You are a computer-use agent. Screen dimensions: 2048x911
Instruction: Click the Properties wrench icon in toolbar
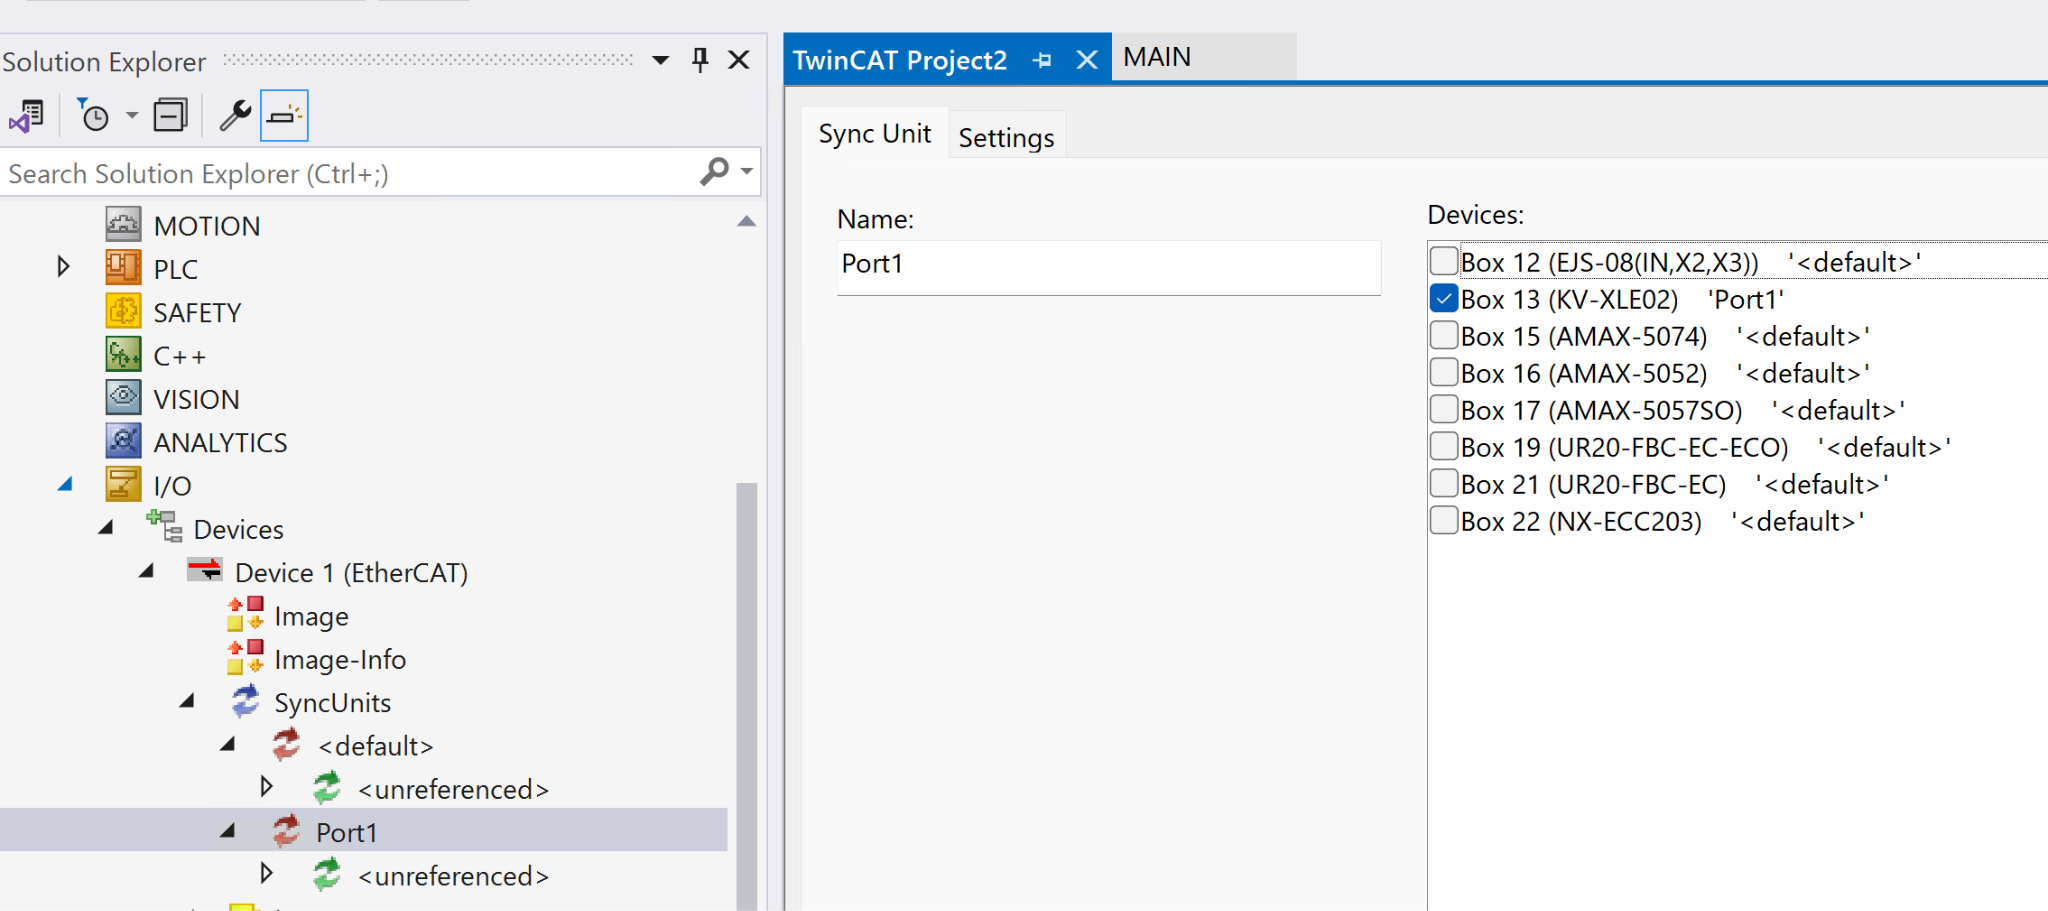pos(235,116)
